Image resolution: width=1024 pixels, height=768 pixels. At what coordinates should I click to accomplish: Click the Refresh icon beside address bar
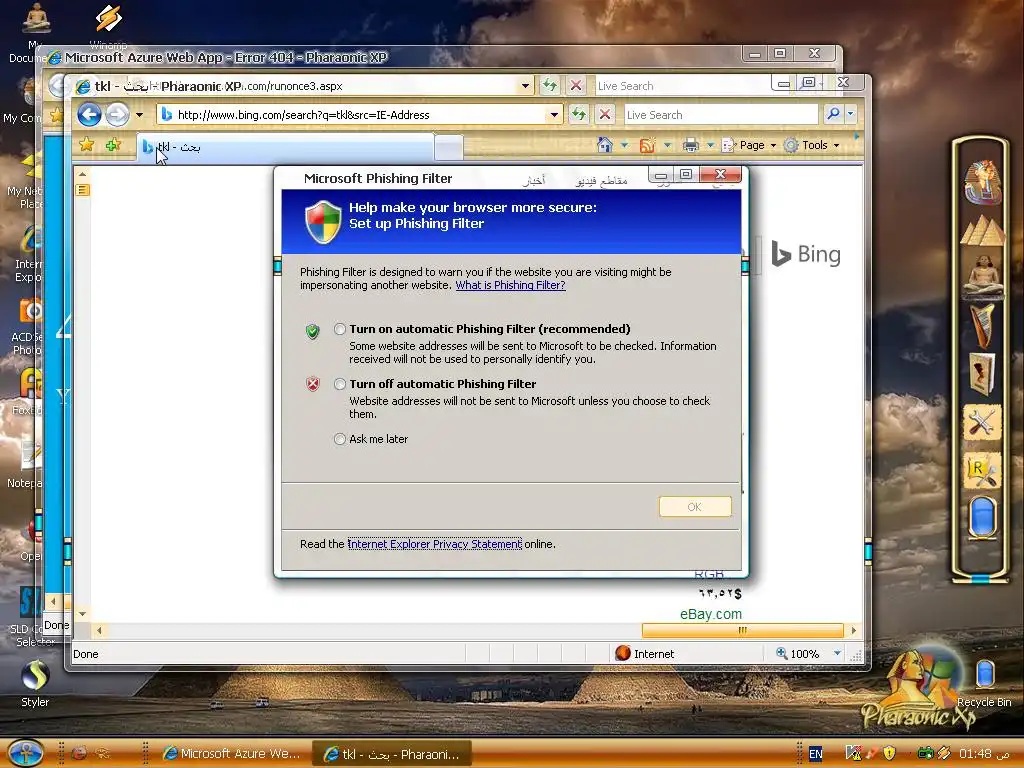click(579, 115)
